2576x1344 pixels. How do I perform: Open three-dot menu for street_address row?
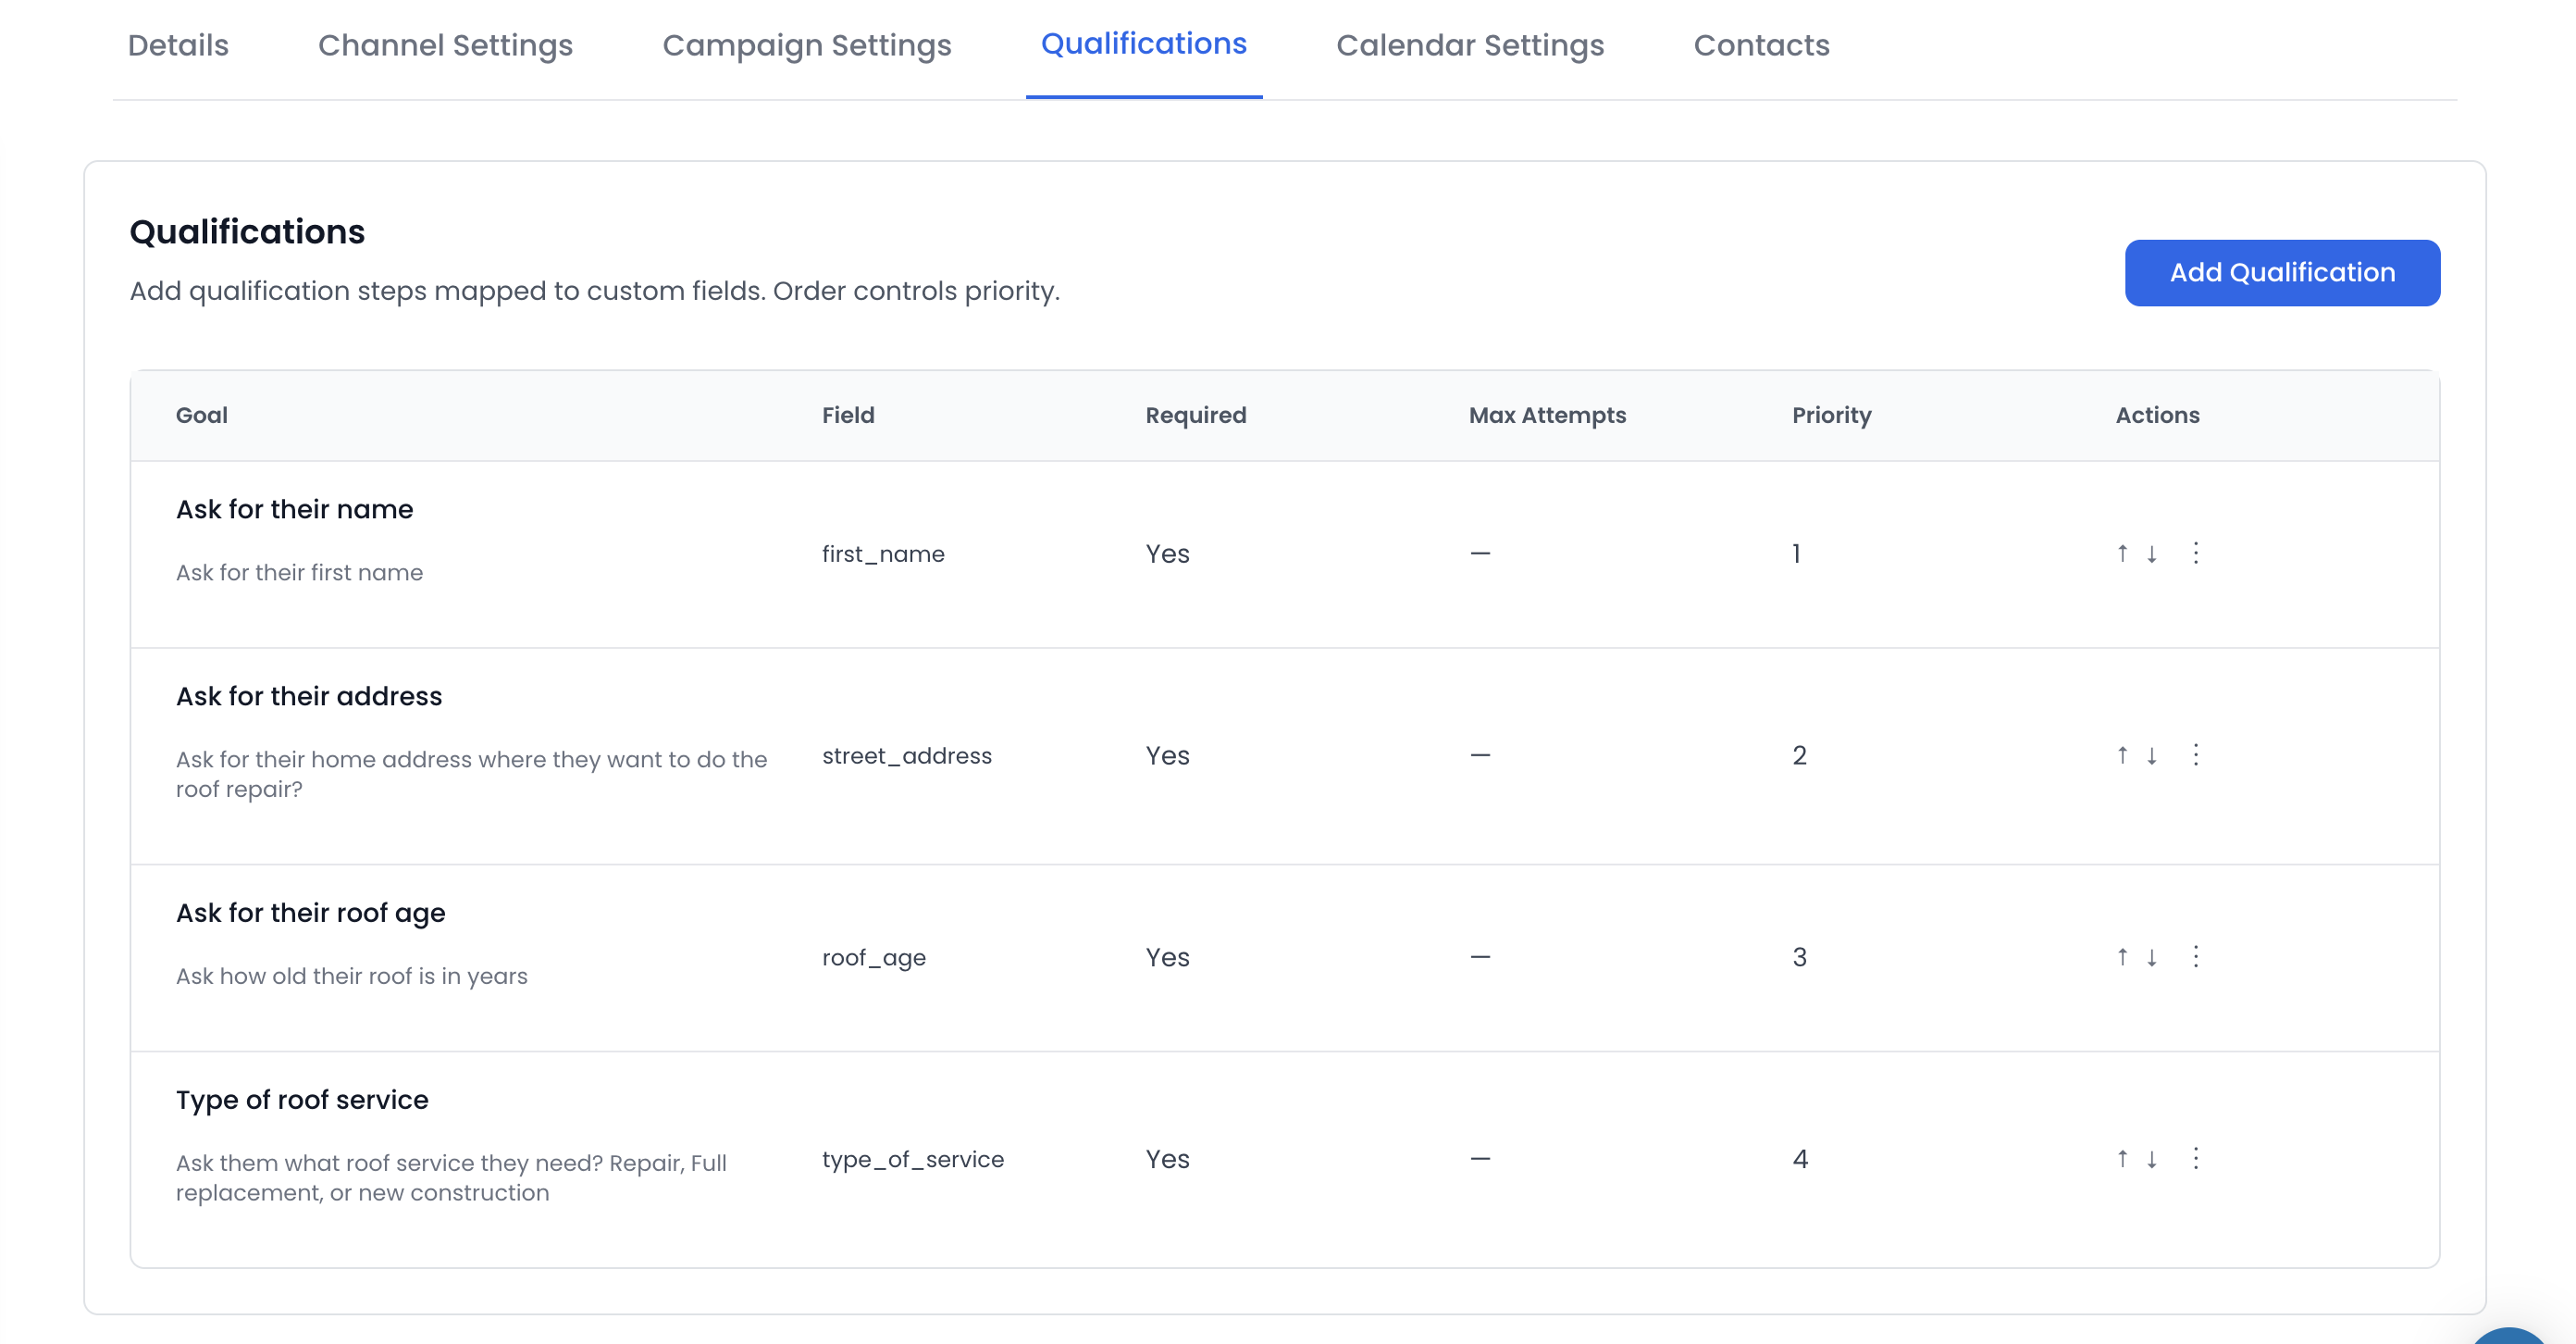tap(2196, 755)
